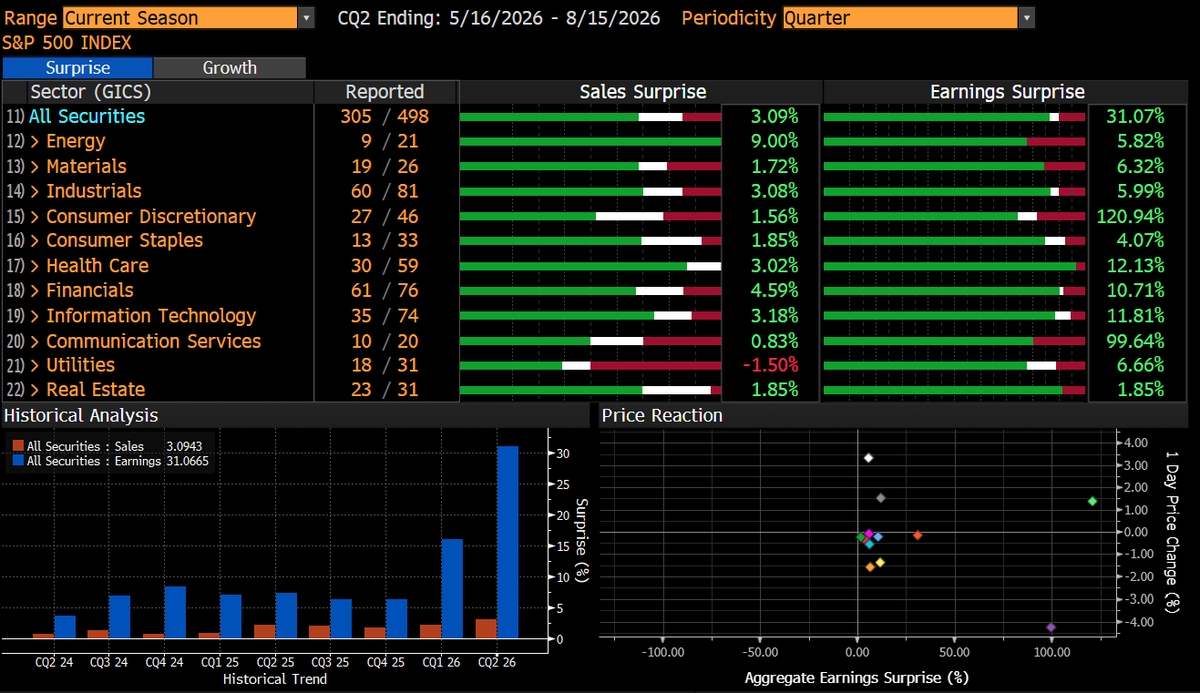Screen dimensions: 1200x693
Task: Click the 120.94% earnings surprise value
Action: 1128,217
